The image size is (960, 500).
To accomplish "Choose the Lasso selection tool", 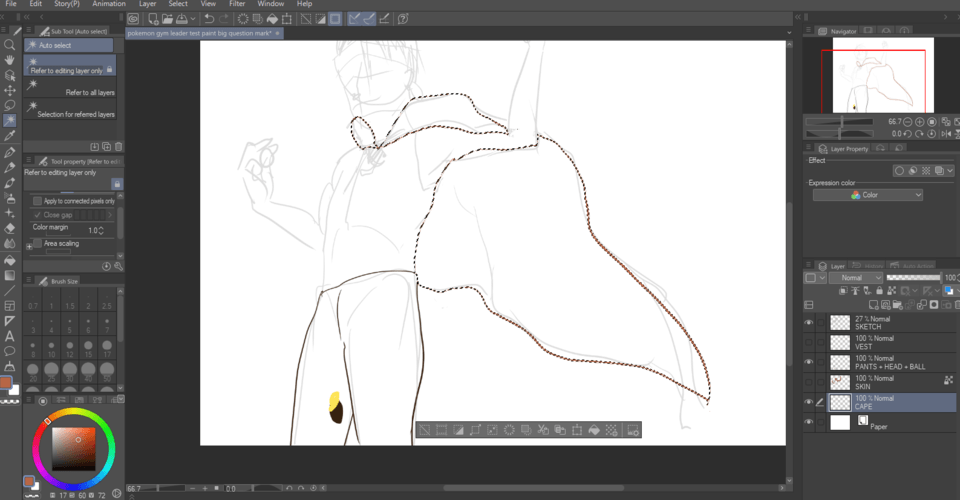I will coord(10,105).
